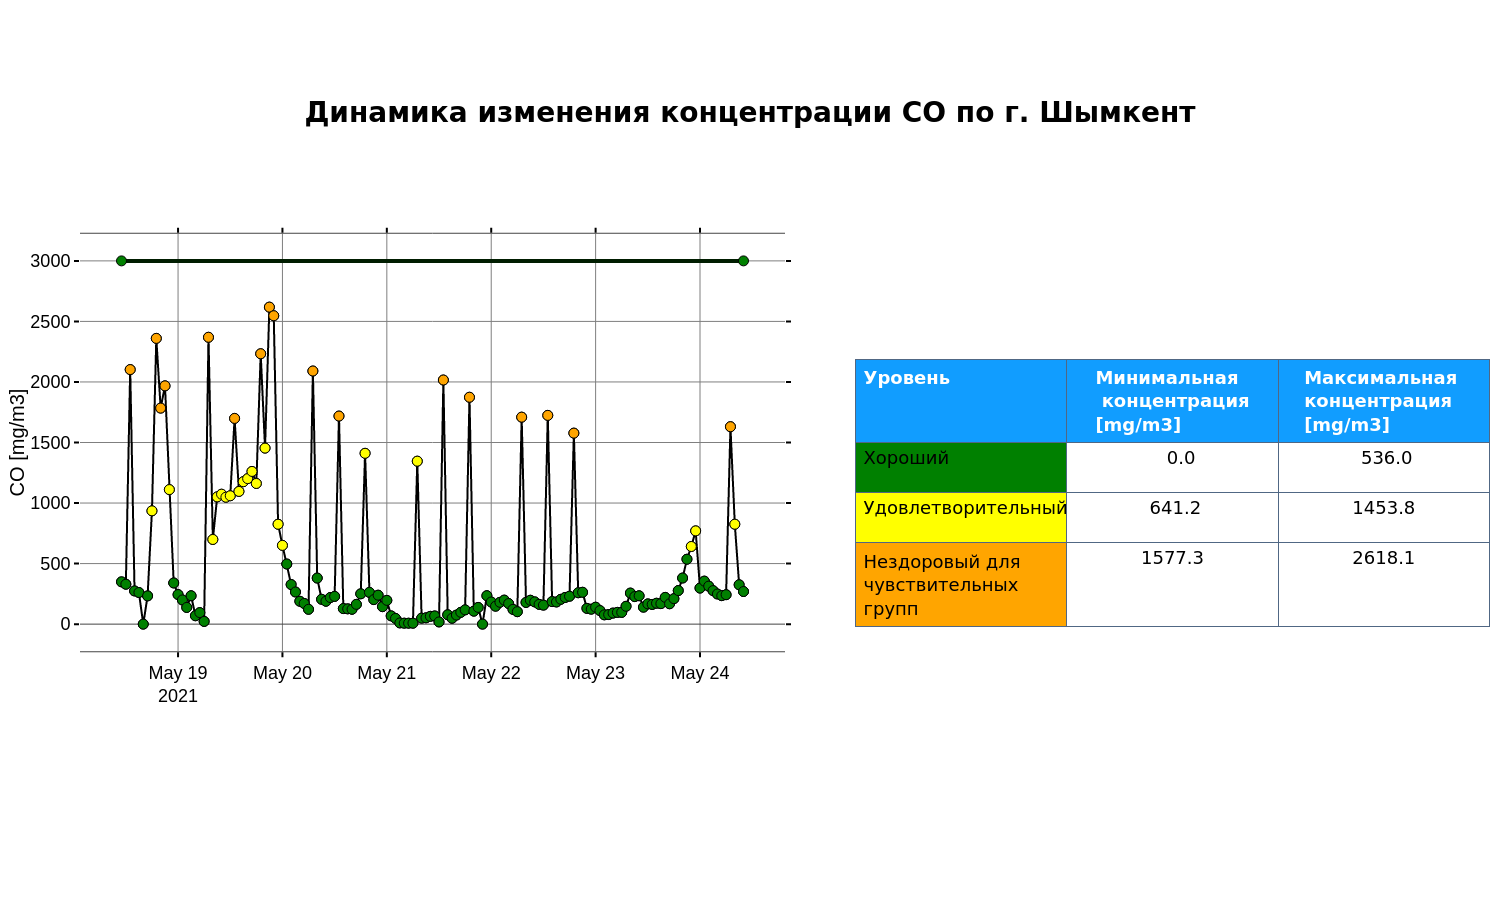Click the highest orange peak marker near May 20

269,308
